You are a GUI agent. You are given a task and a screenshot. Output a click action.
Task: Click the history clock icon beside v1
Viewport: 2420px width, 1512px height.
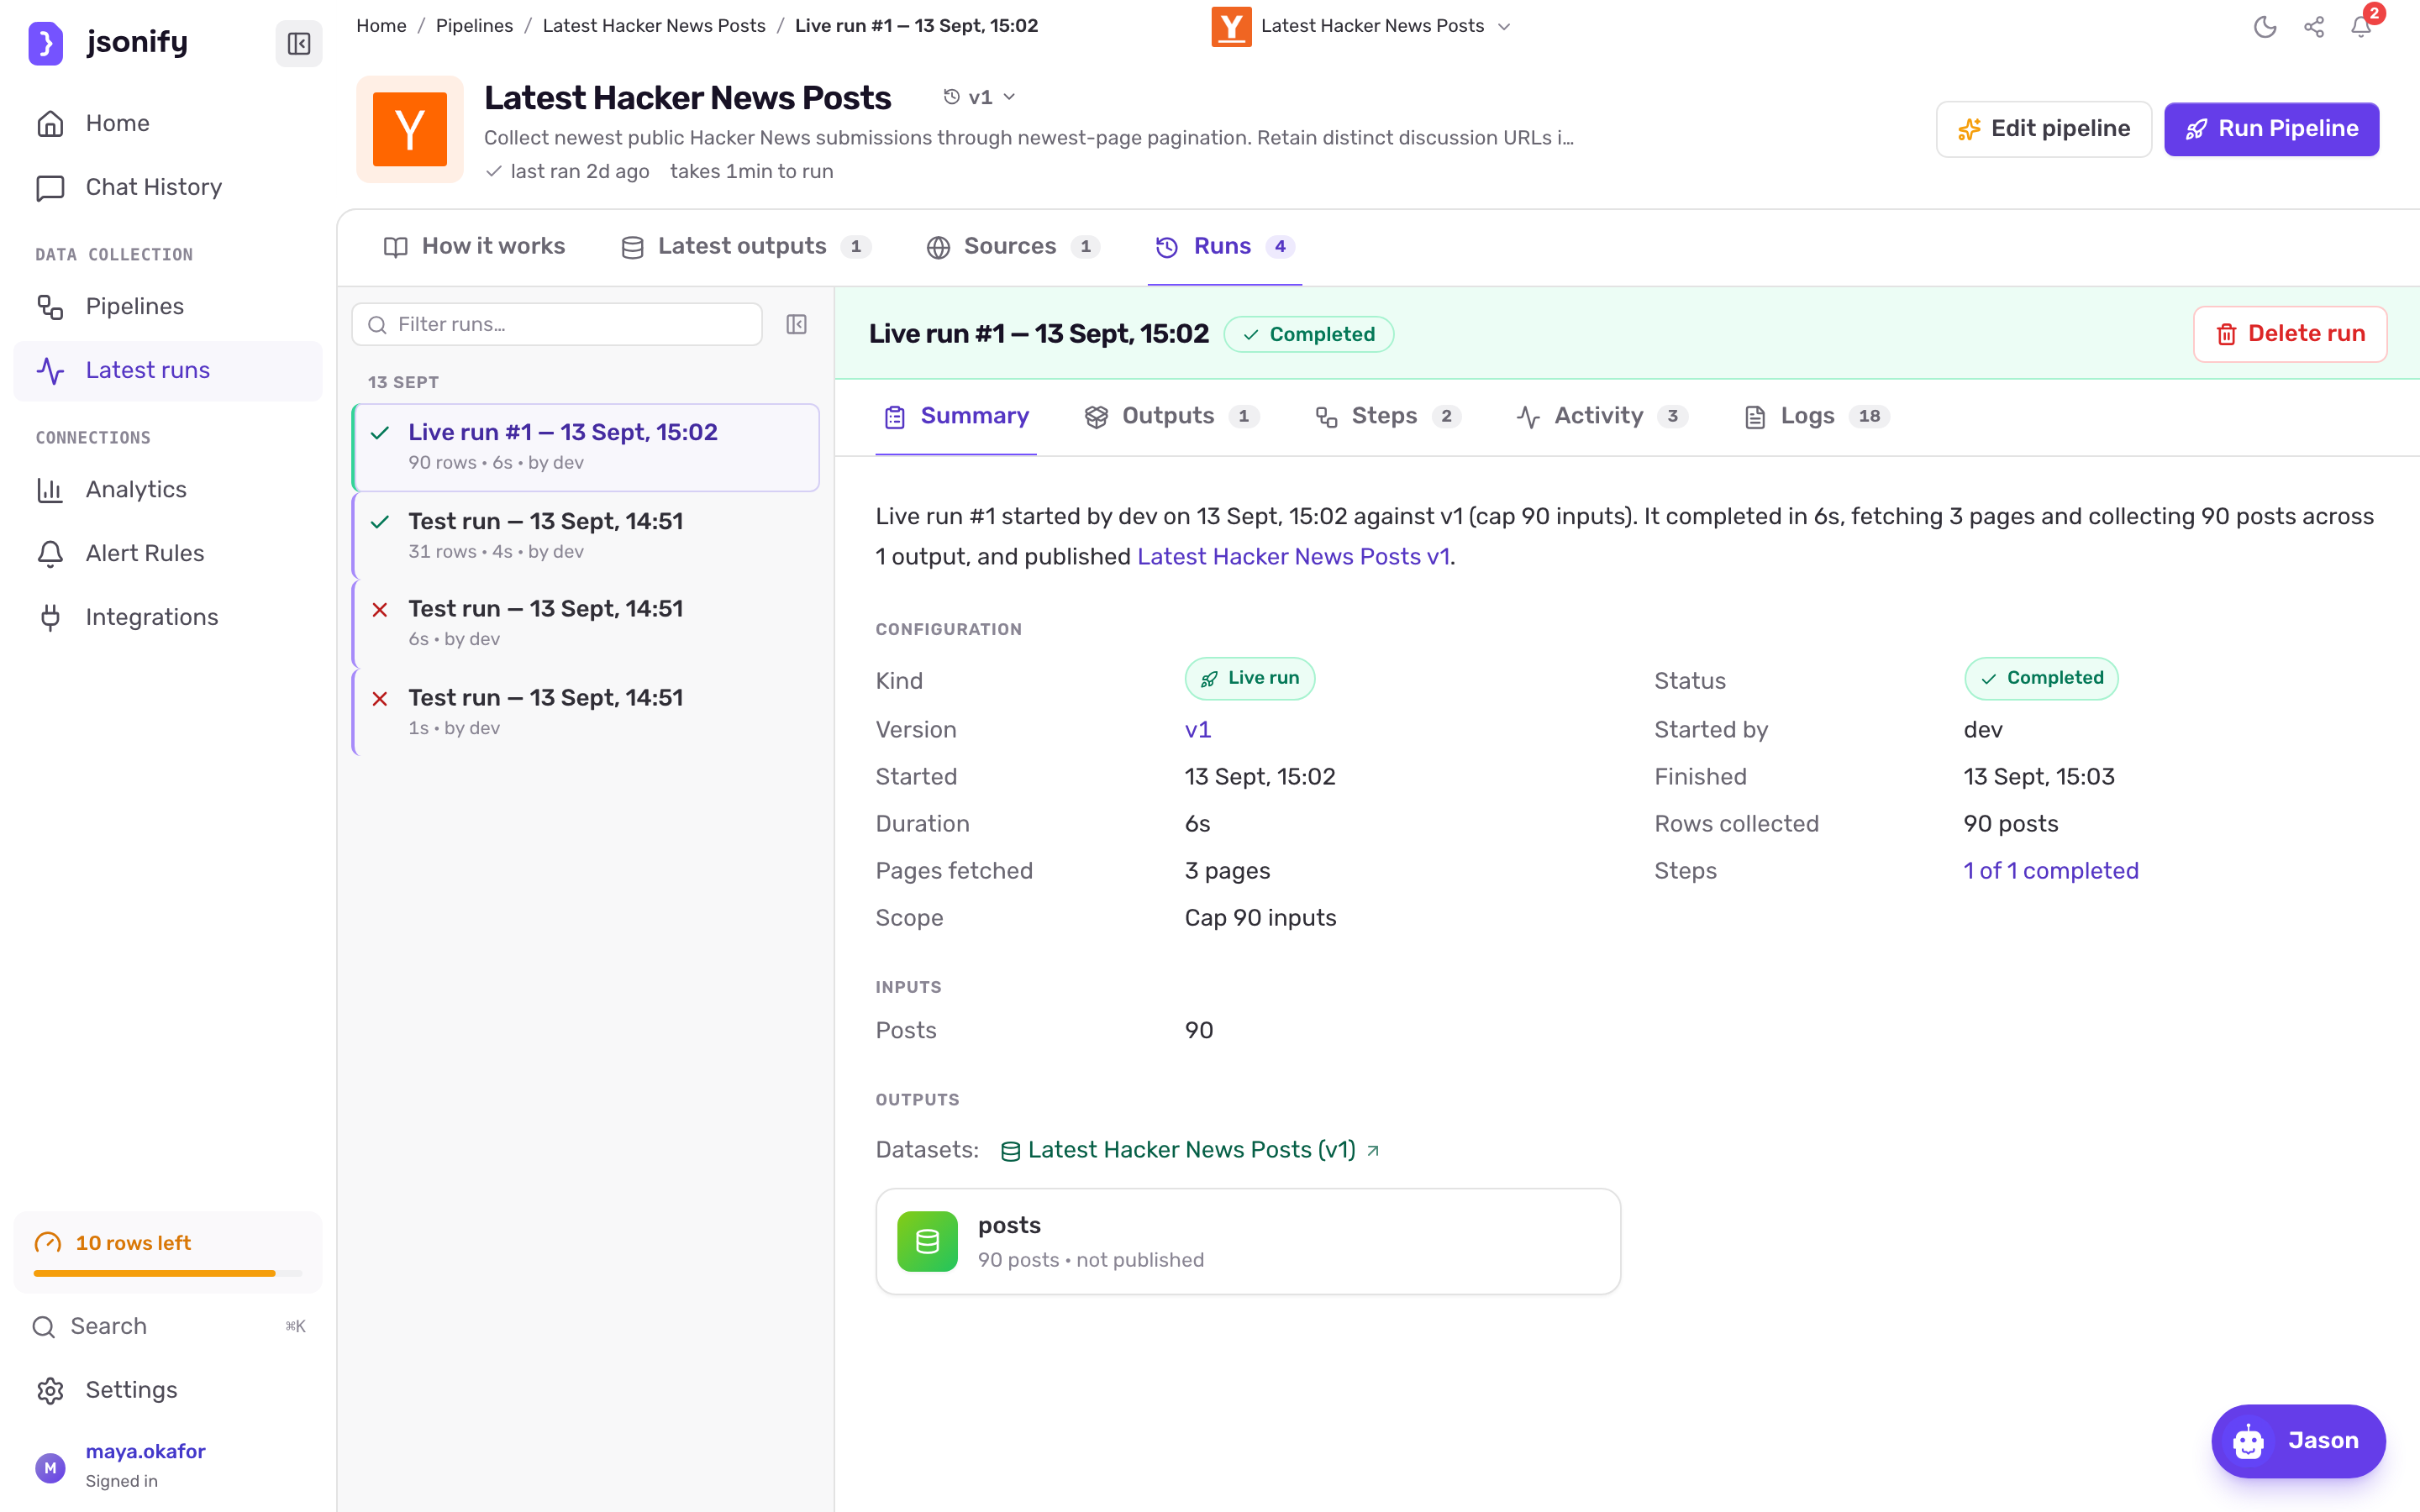tap(952, 97)
